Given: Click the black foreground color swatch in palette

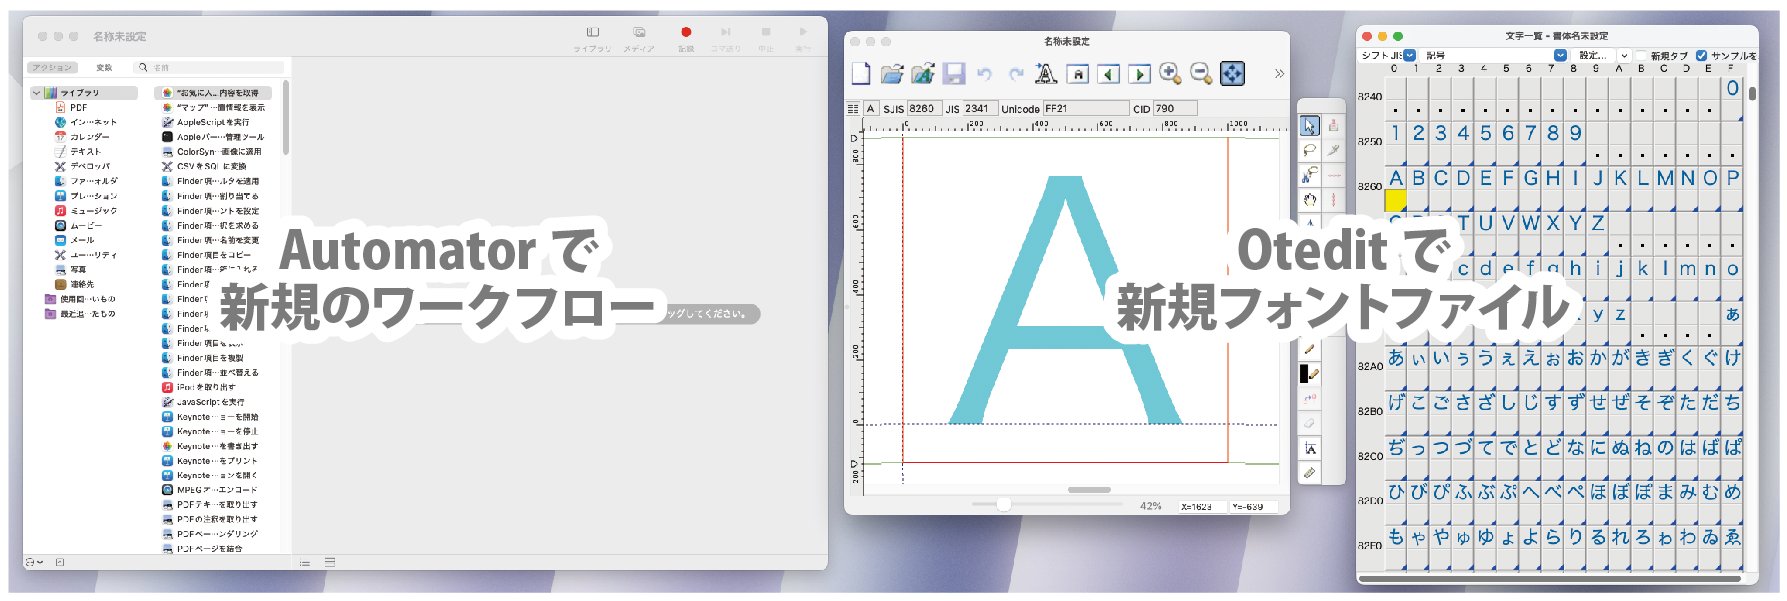Looking at the screenshot, I should (x=1304, y=373).
